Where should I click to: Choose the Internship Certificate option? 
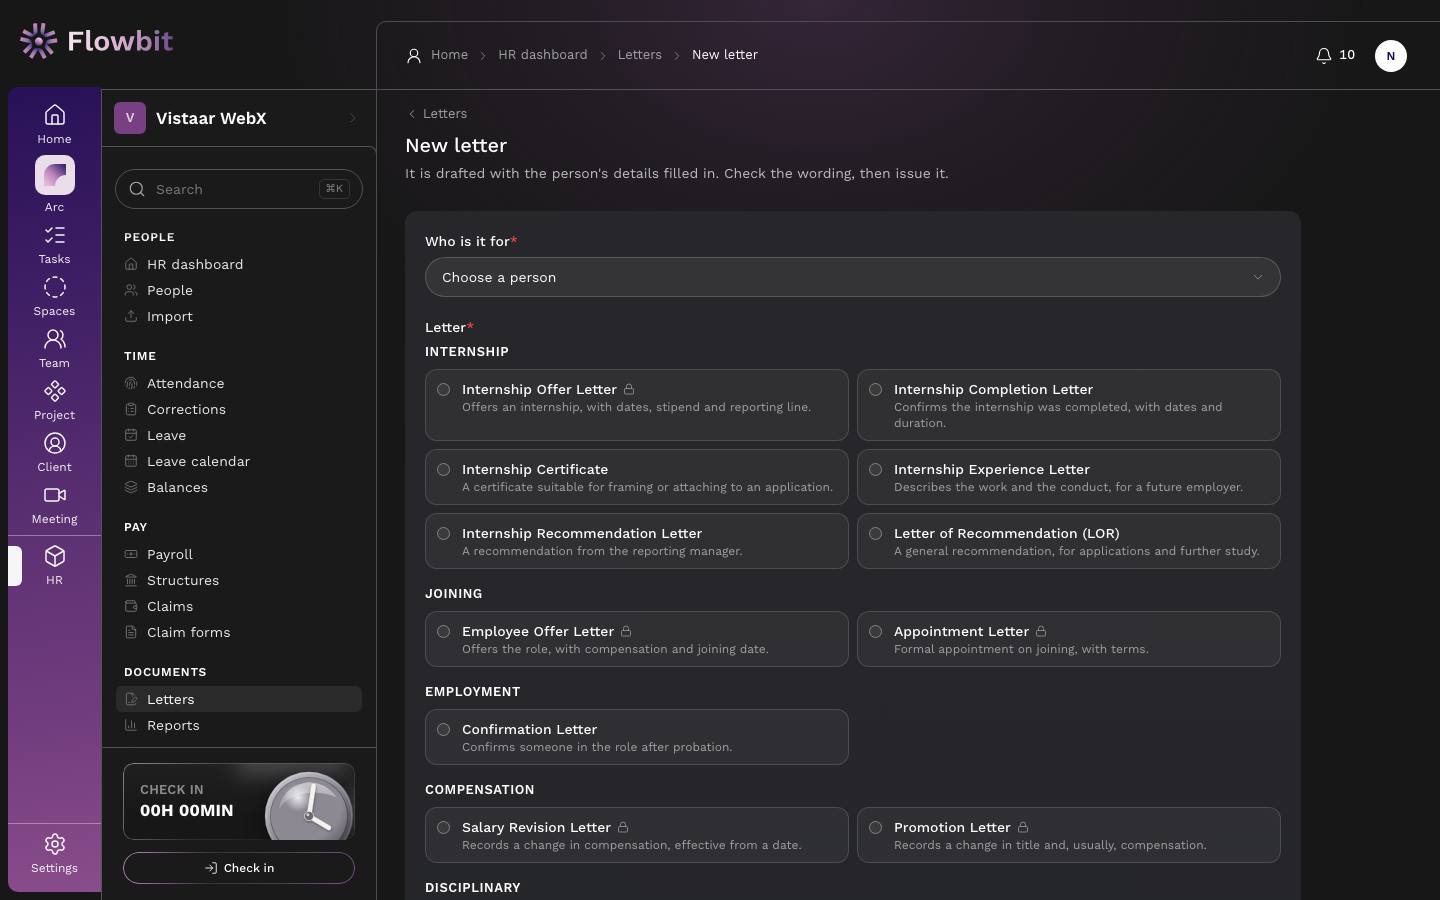coord(637,477)
